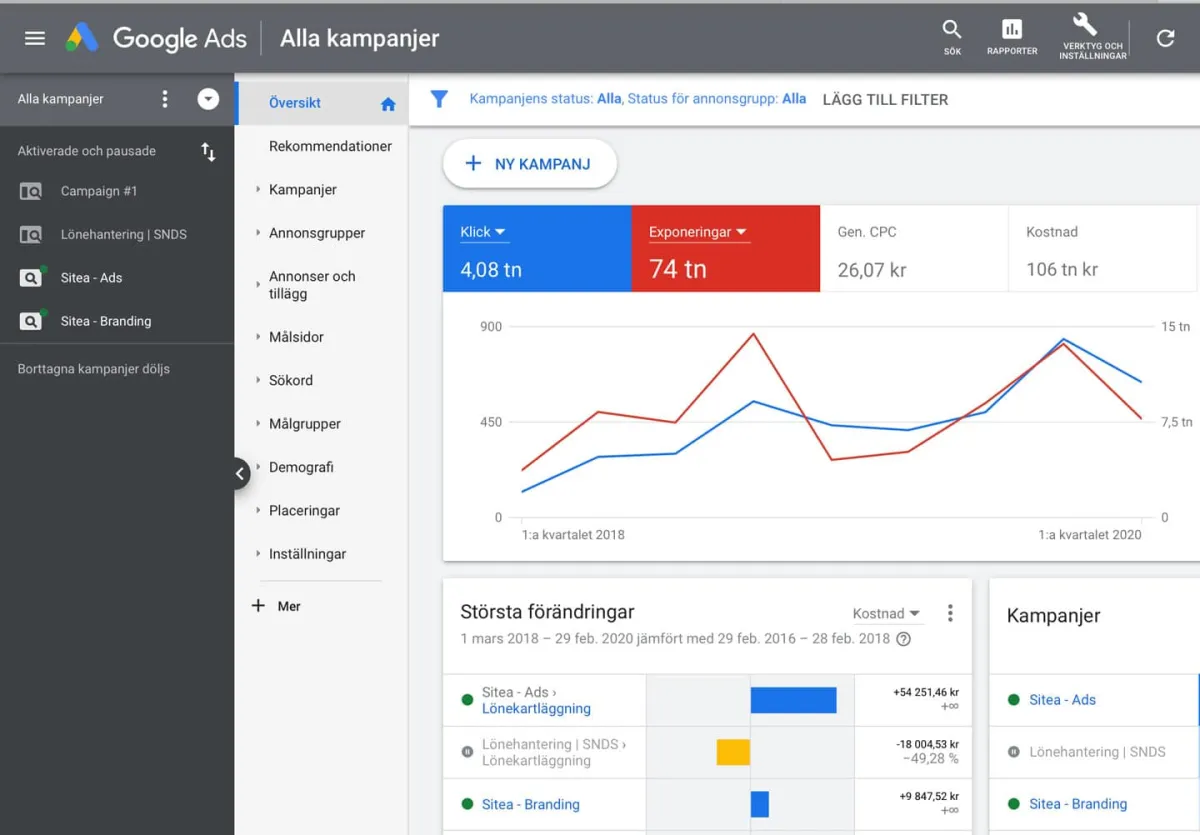This screenshot has width=1200, height=835.
Task: Open three-dot menu beside Alla kampanjer
Action: point(165,99)
